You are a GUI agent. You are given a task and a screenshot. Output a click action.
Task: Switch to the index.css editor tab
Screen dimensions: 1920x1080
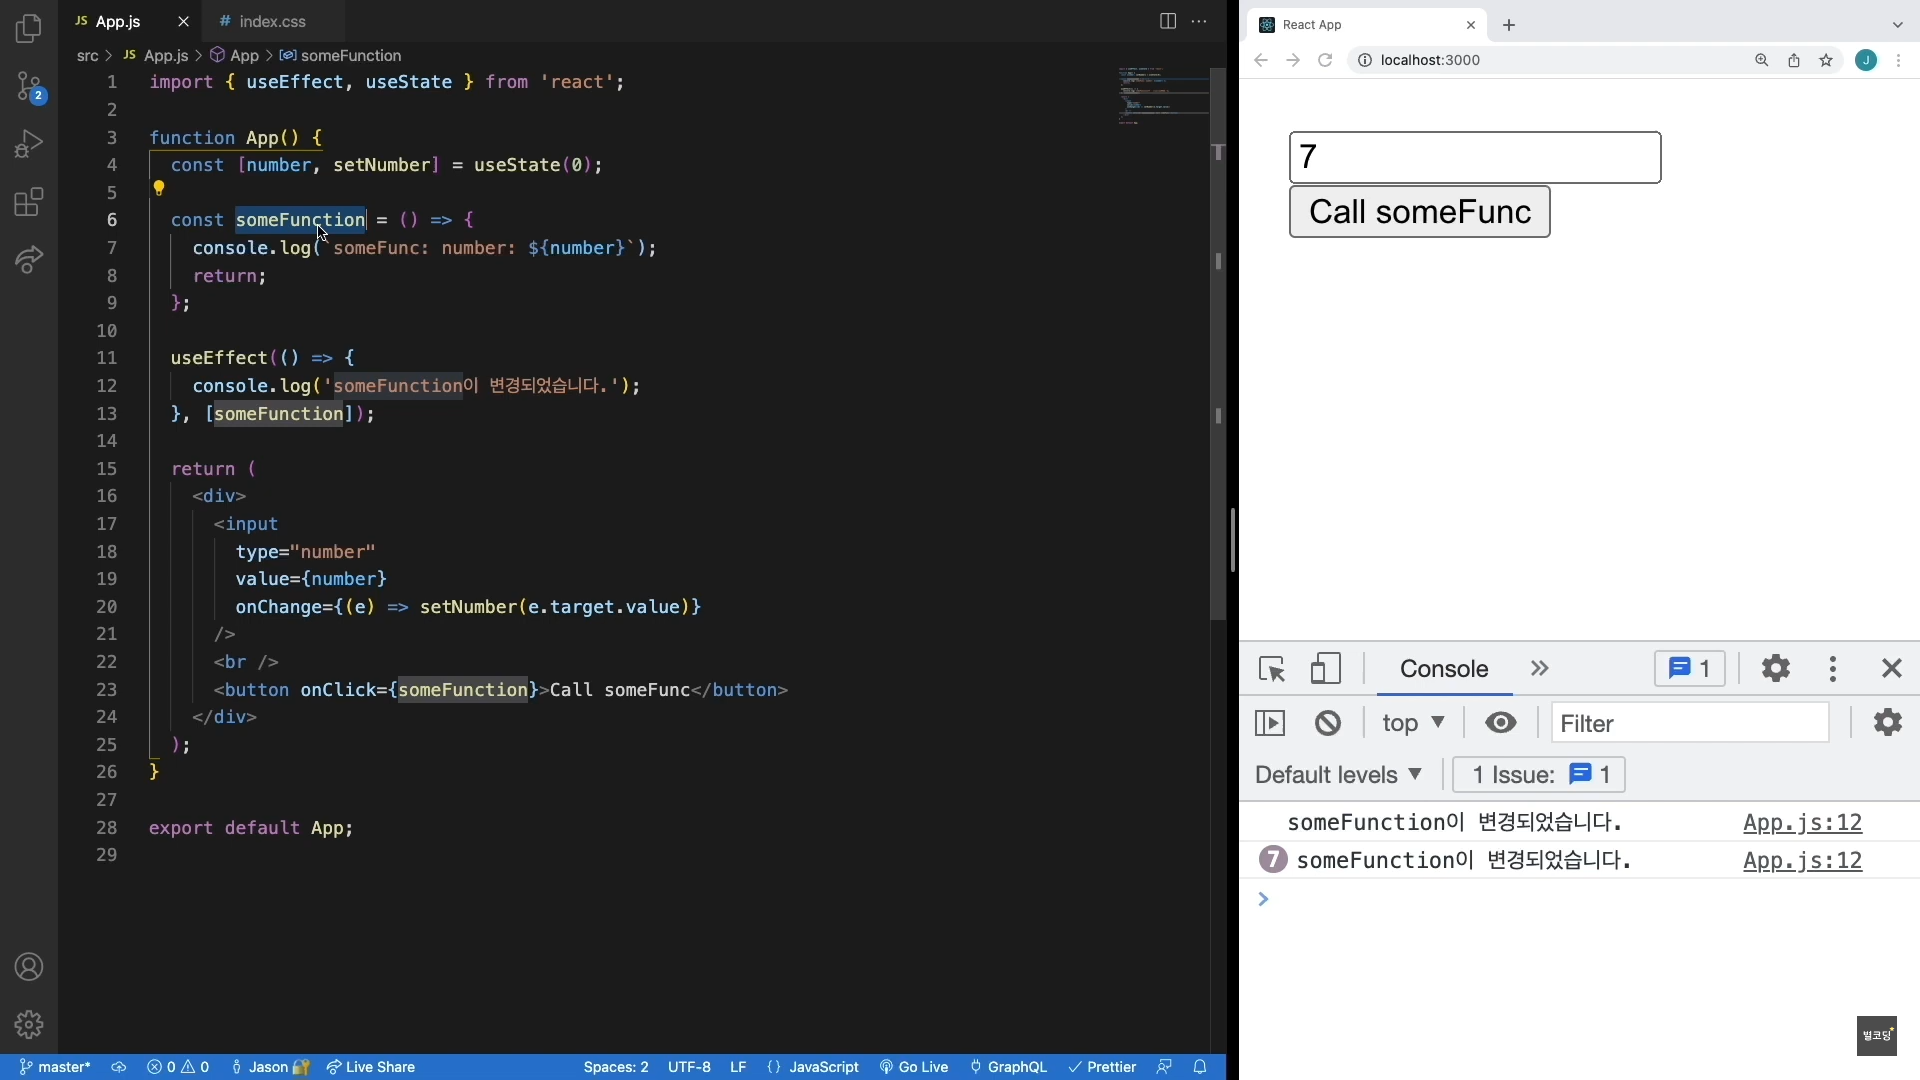(x=272, y=21)
